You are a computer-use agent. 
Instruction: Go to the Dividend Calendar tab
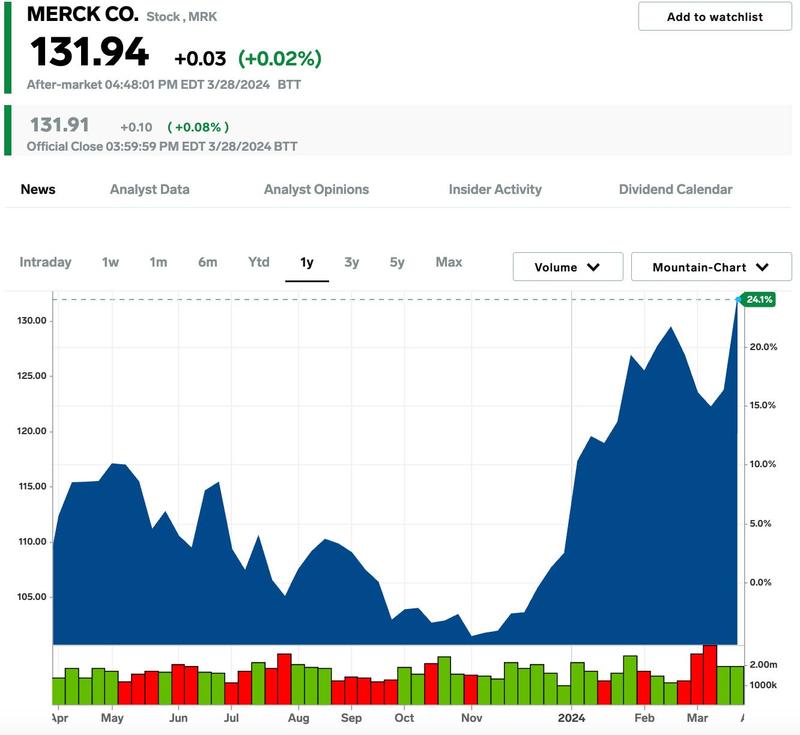[x=676, y=189]
